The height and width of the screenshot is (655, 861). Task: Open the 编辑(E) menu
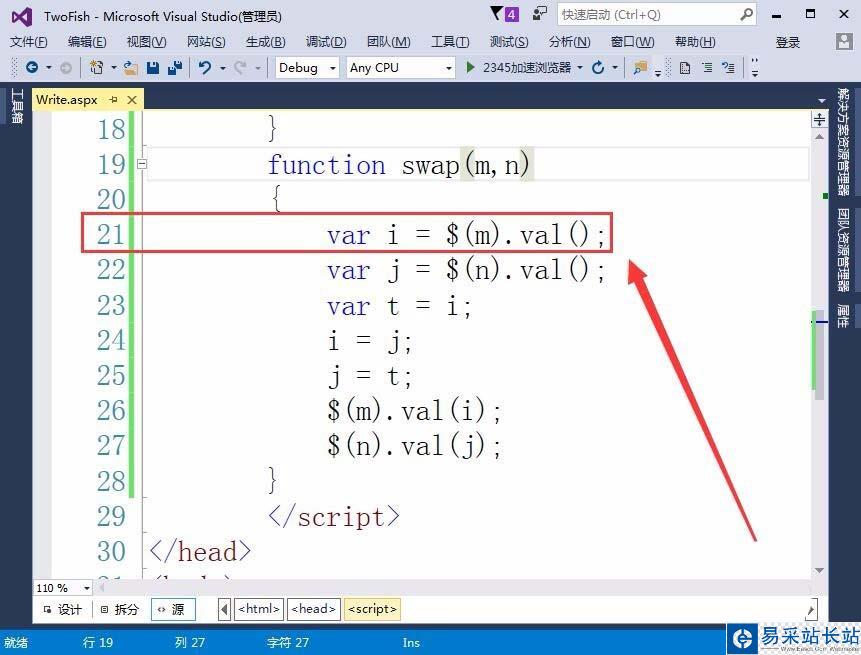(x=87, y=42)
